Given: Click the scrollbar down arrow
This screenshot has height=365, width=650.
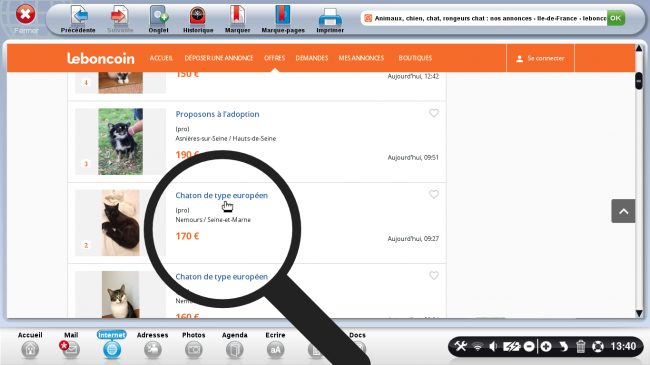Looking at the screenshot, I should point(639,313).
